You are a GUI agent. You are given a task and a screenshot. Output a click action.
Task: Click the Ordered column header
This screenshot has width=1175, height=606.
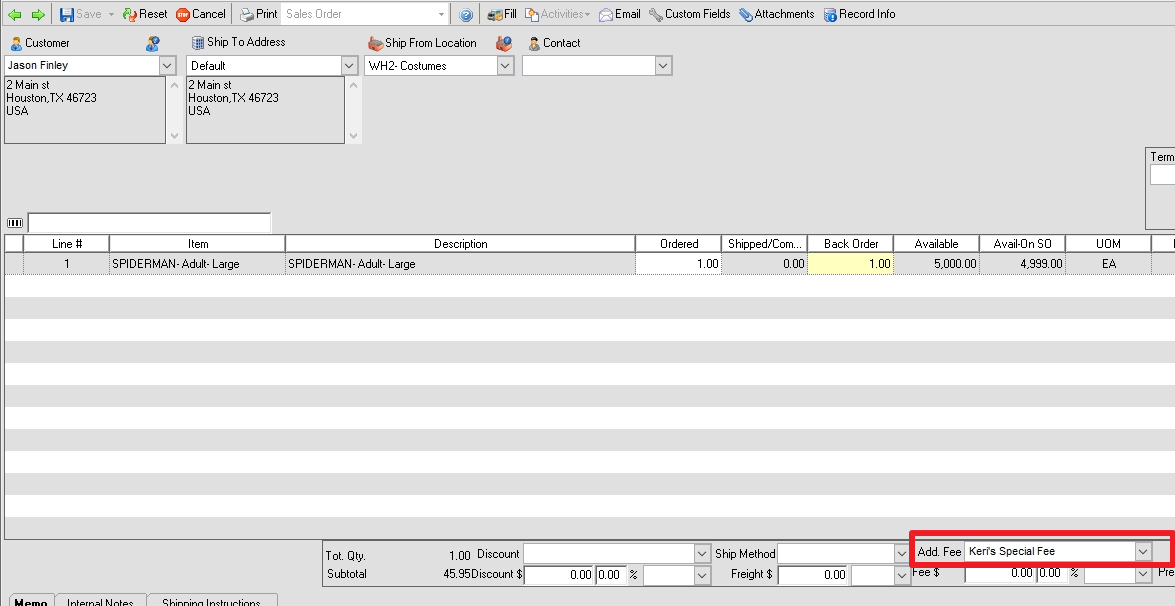pos(679,244)
